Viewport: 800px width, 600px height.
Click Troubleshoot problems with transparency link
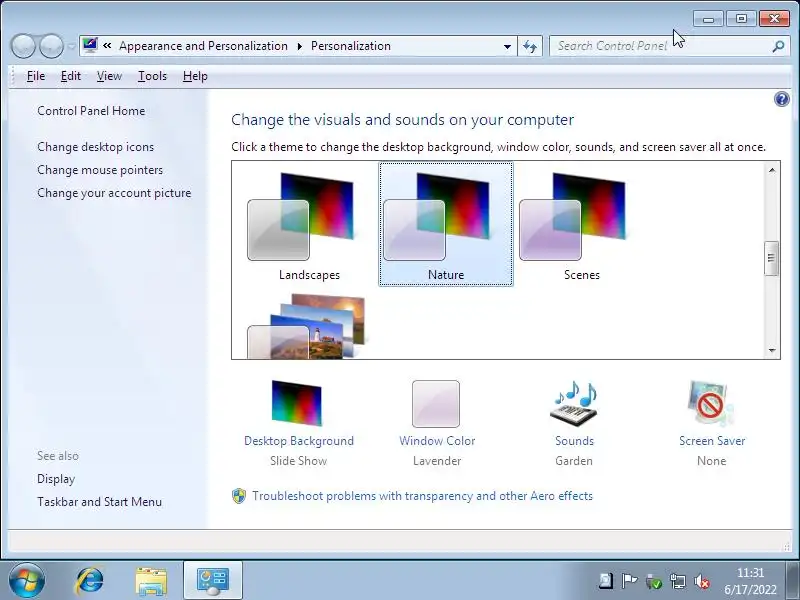(422, 496)
